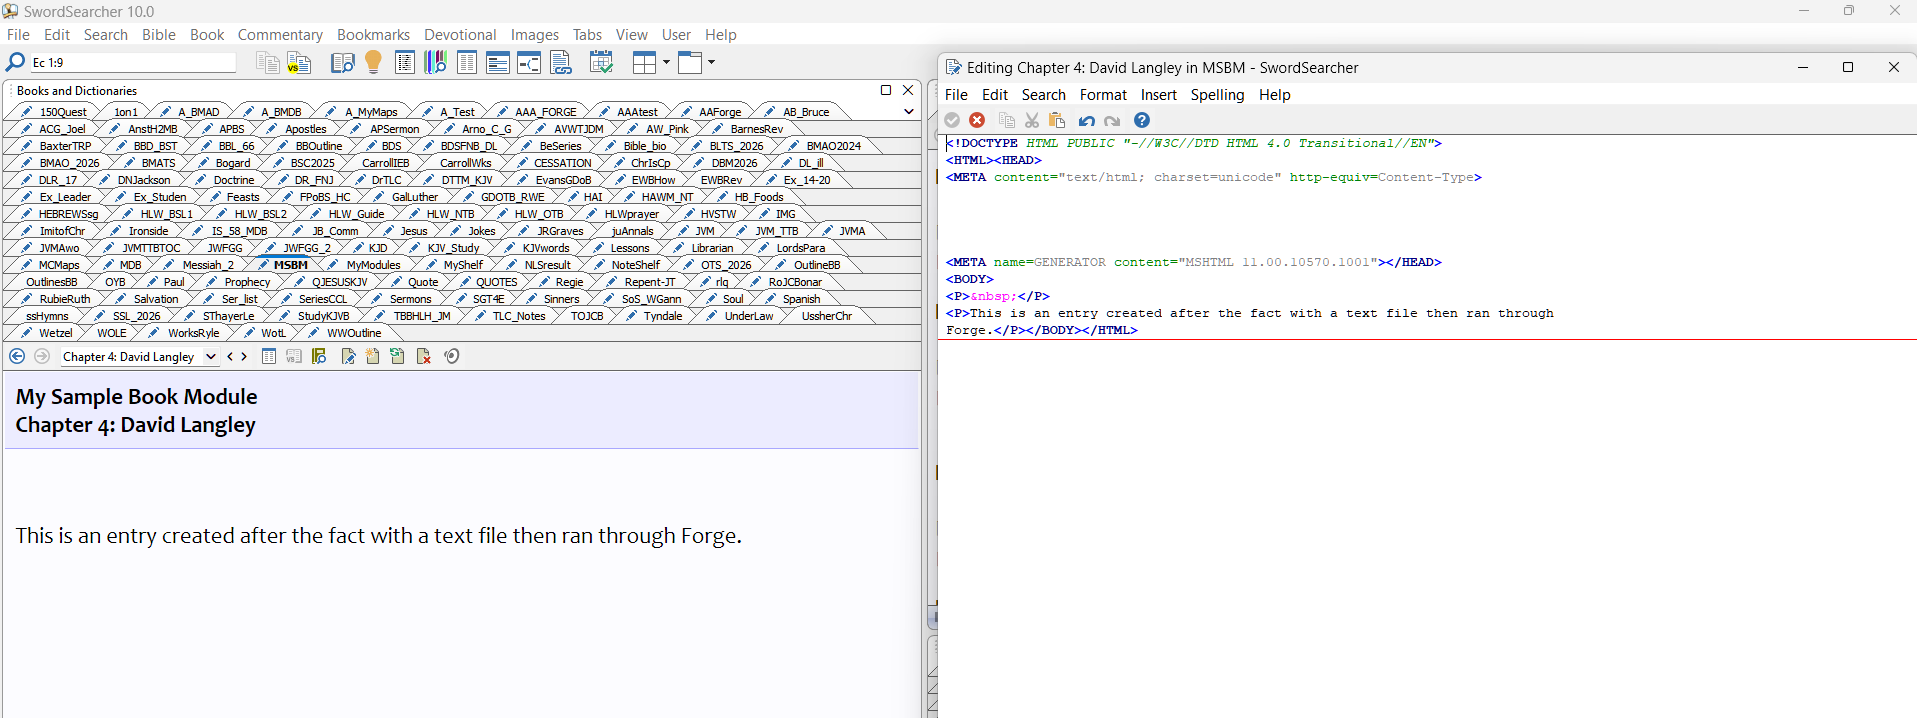Viewport: 1917px width, 718px height.
Task: Open the Tabs menu
Action: (587, 35)
